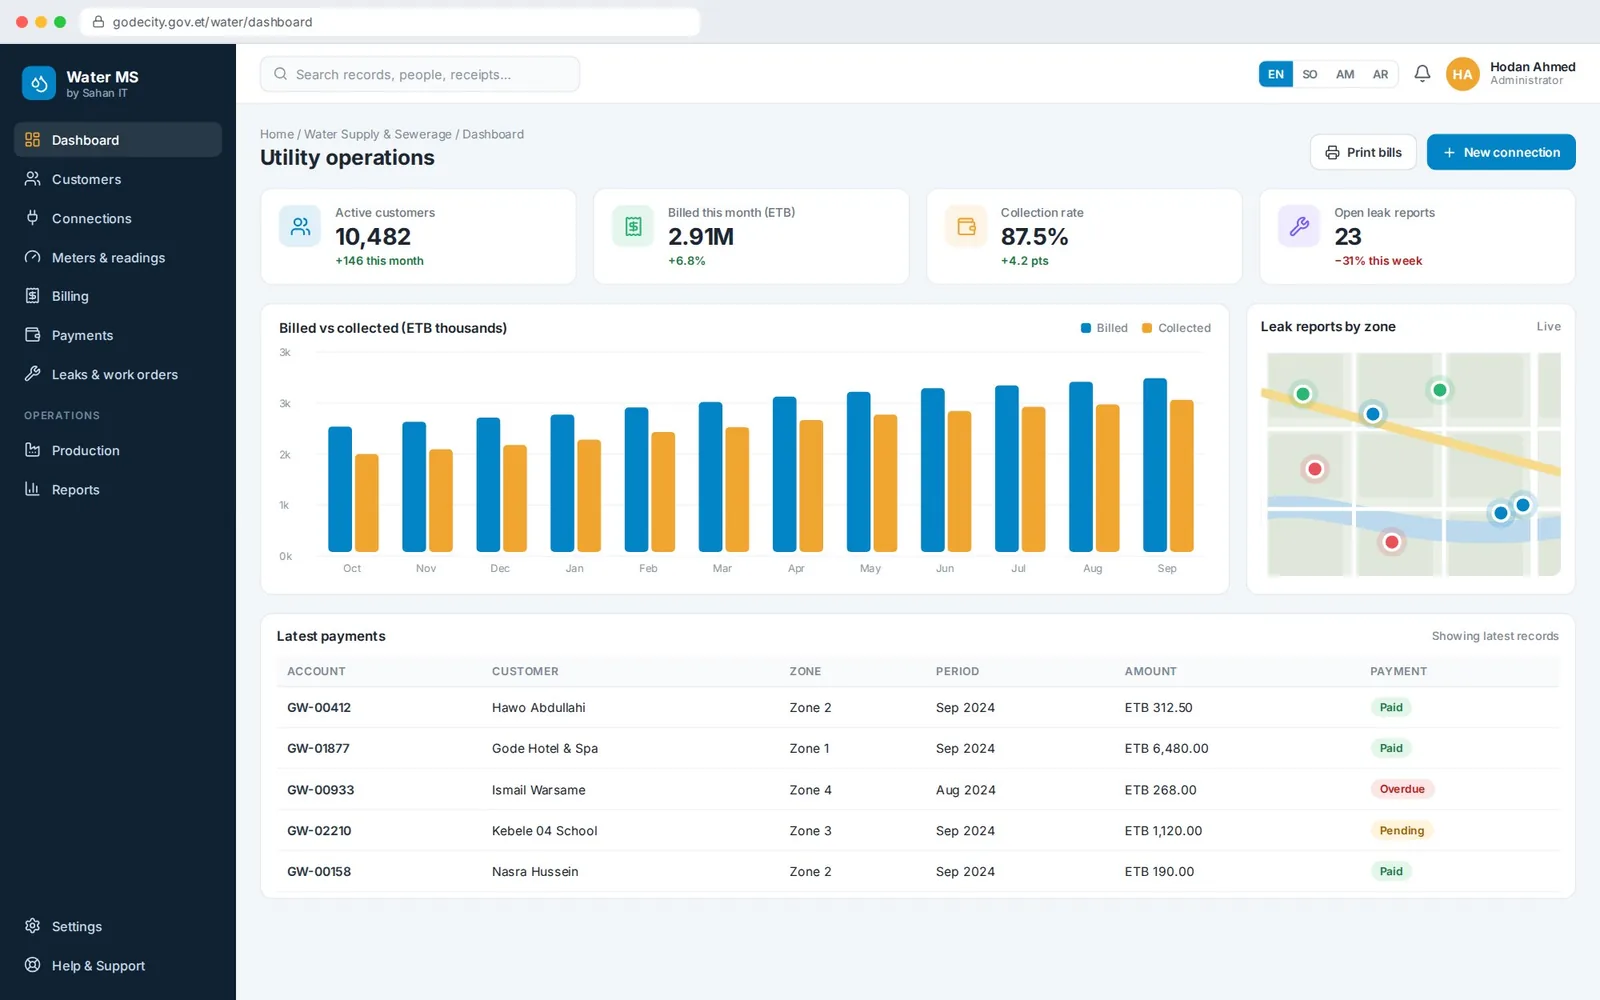Click the red map pin near the river
Screen dimensions: 1600x1000
[1391, 542]
